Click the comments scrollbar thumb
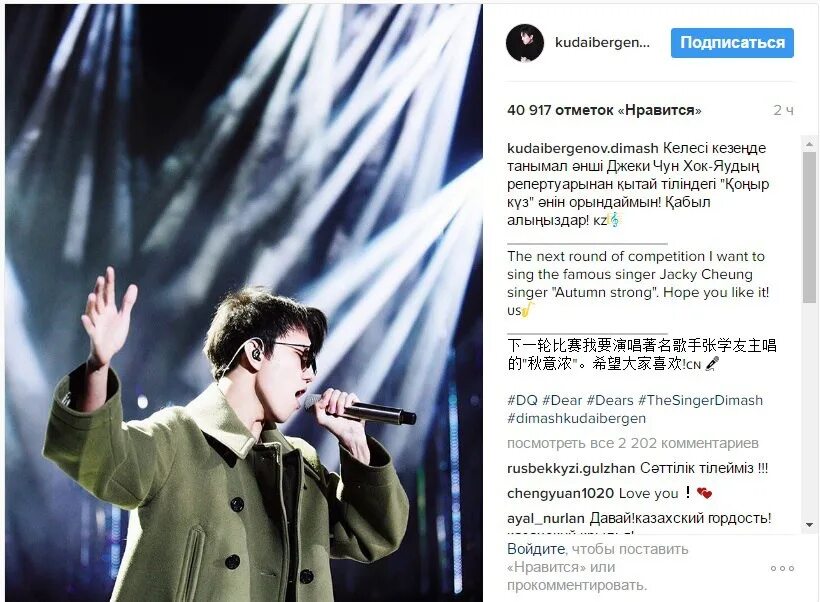The height and width of the screenshot is (602, 820). pyautogui.click(x=810, y=226)
